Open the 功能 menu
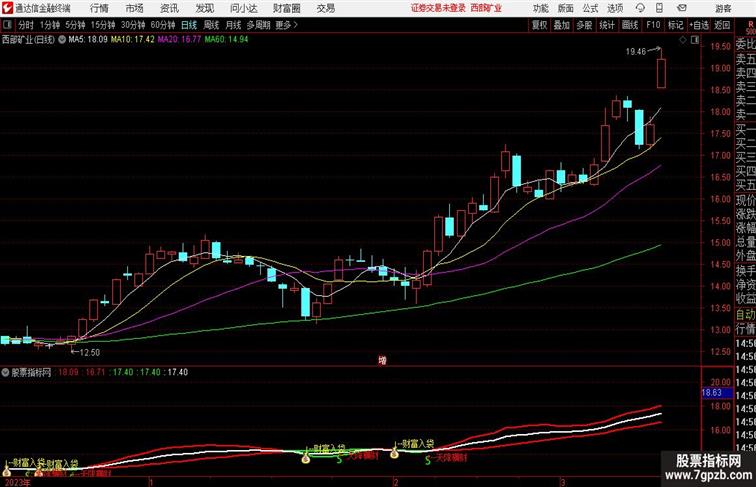756x487 pixels. tap(541, 8)
